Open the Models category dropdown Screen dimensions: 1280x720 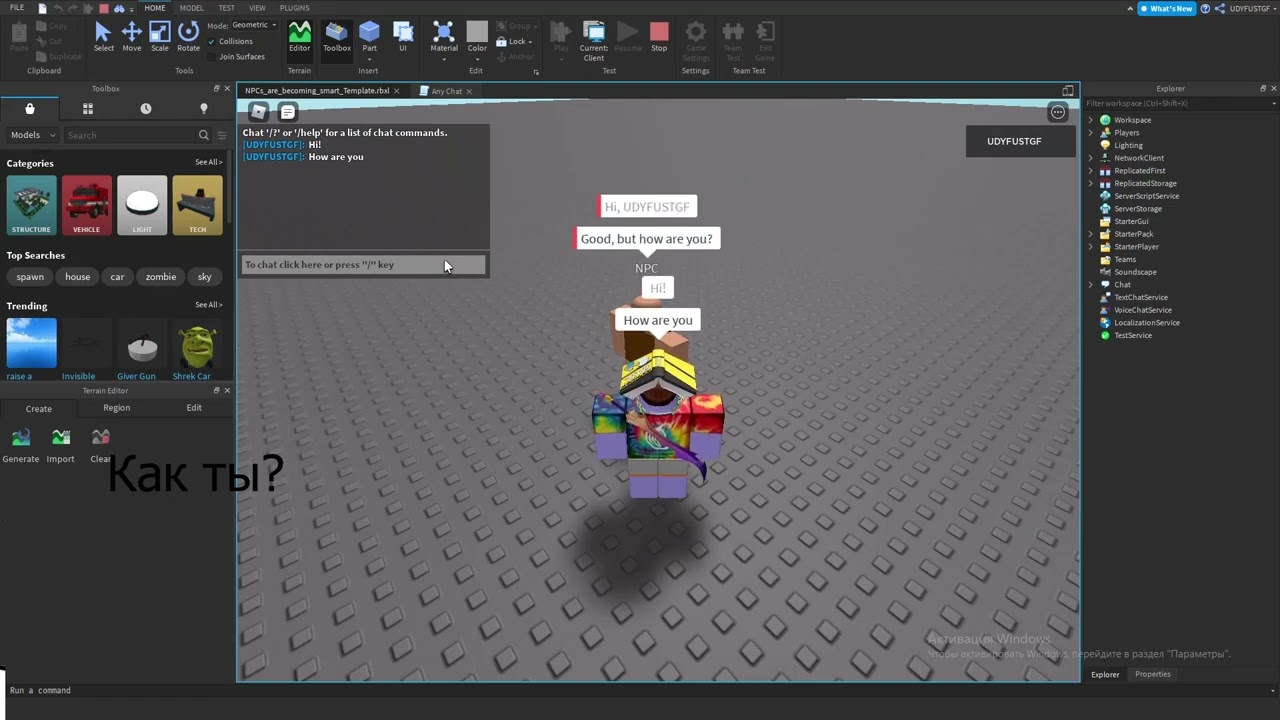click(x=32, y=135)
